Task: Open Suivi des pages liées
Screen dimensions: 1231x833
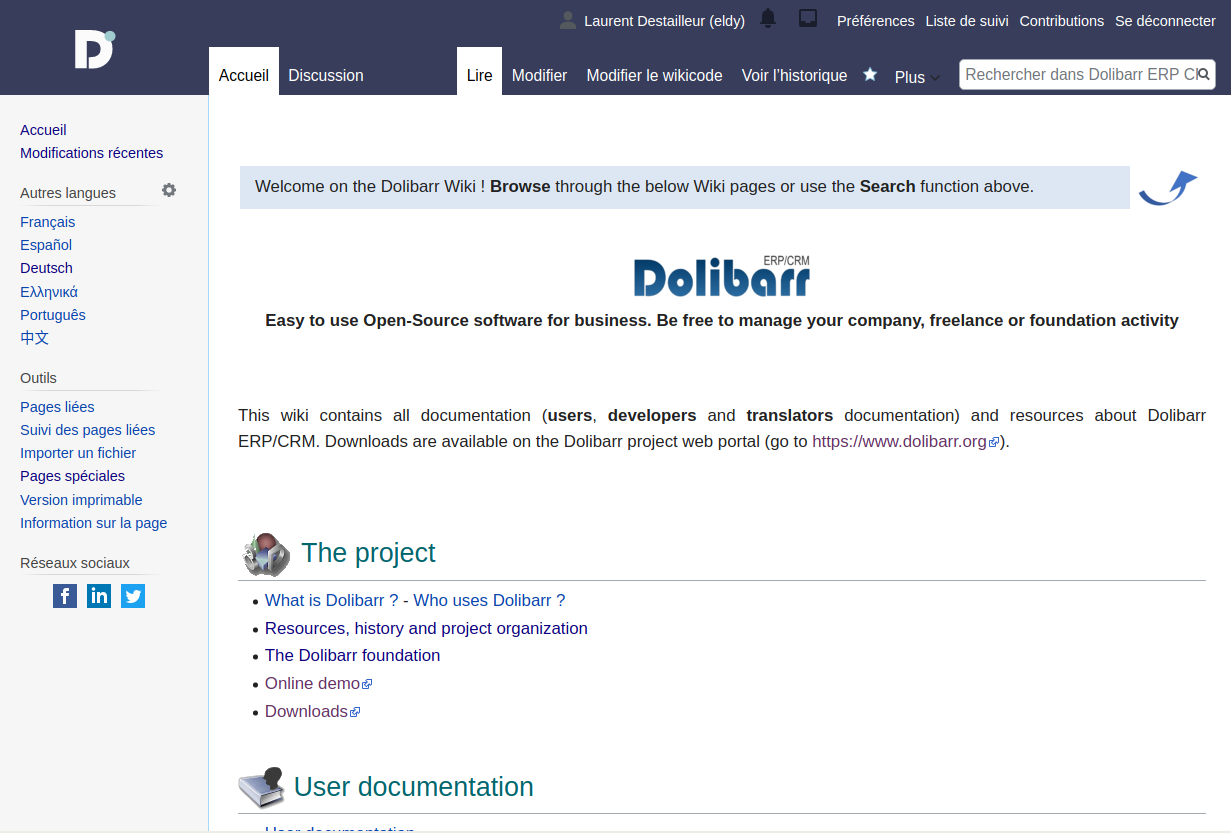Action: 87,430
